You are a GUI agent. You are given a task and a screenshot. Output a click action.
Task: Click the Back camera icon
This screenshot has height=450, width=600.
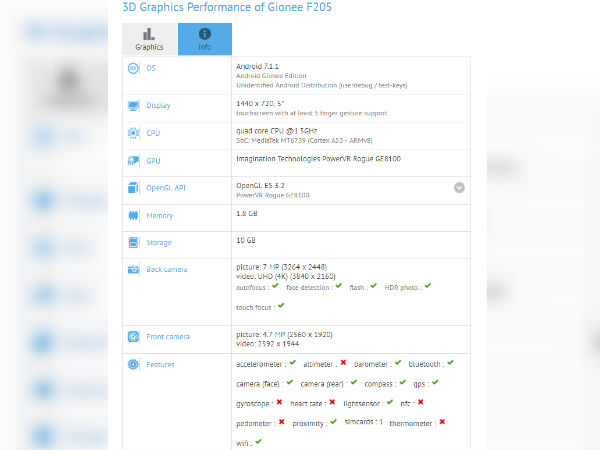point(133,269)
